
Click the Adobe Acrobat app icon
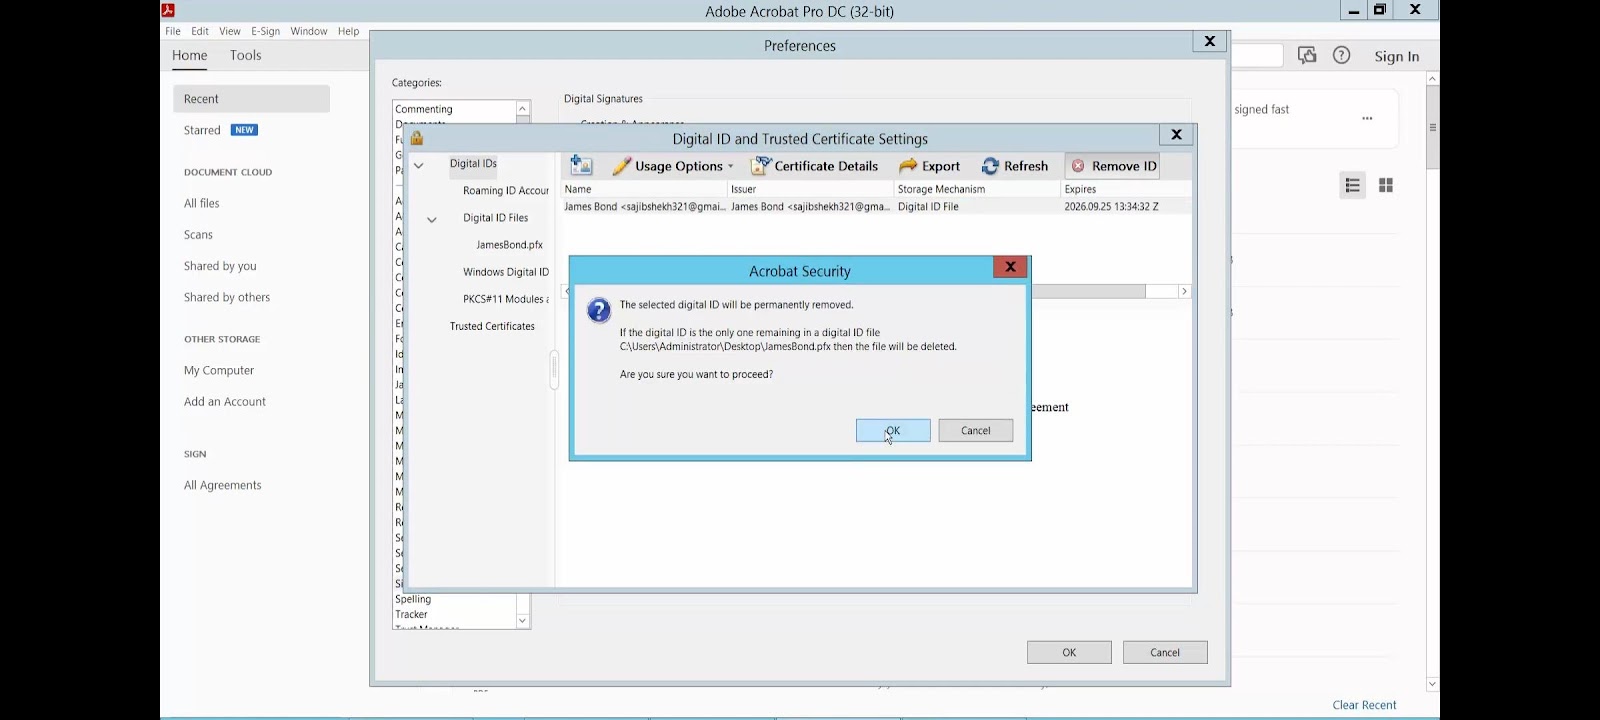(168, 10)
